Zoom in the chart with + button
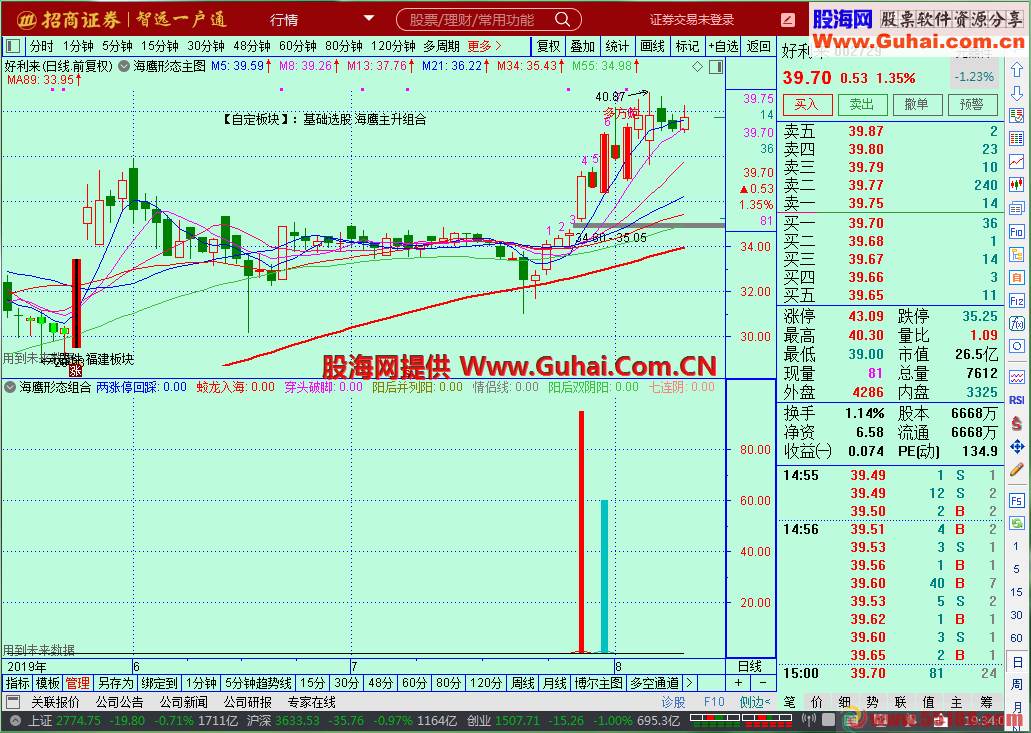The width and height of the screenshot is (1031, 733). [x=738, y=683]
